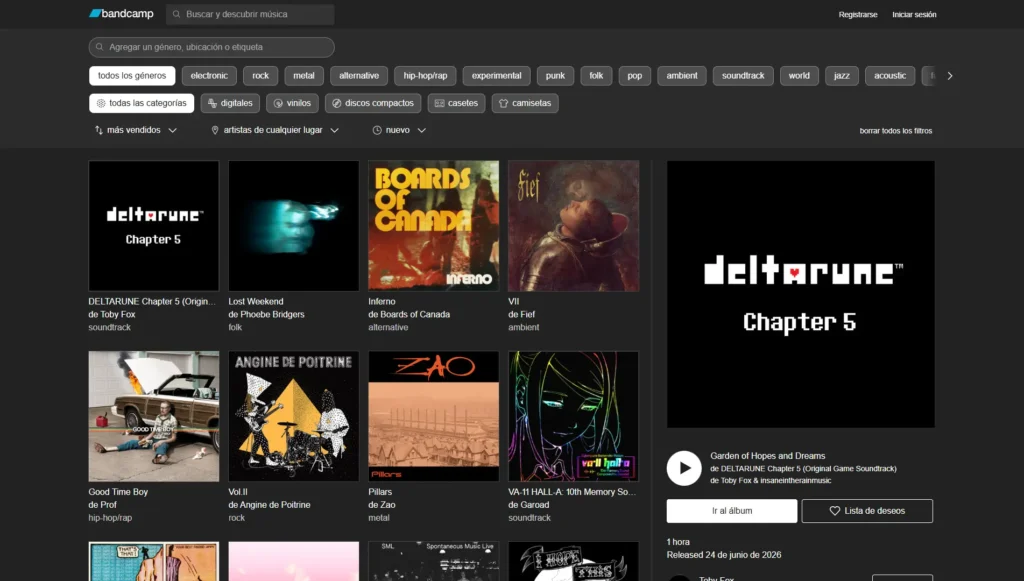Screen dimensions: 1024x581
Task: Click the magnifier icon in genre tag field
Action: [99, 47]
